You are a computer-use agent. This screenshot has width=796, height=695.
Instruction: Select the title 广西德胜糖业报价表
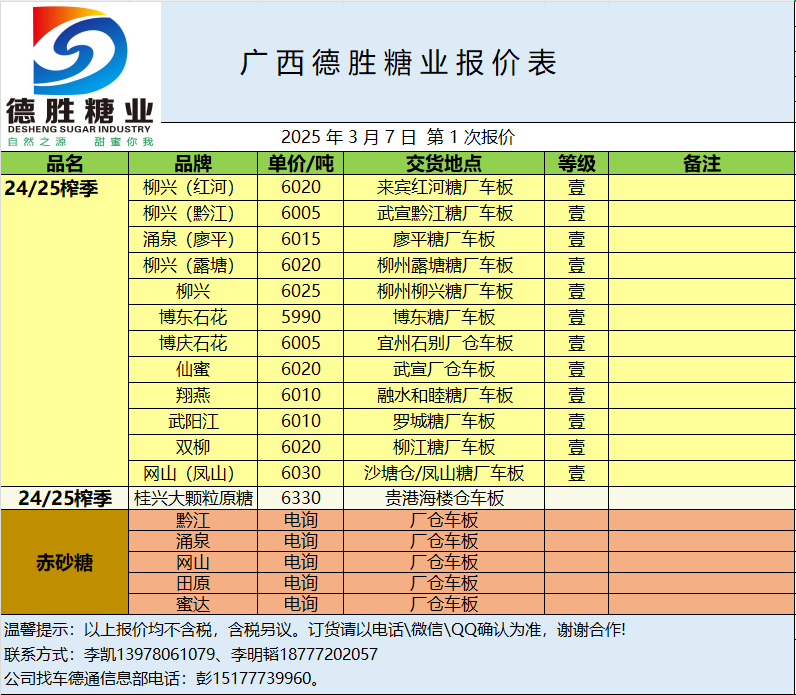pyautogui.click(x=398, y=63)
